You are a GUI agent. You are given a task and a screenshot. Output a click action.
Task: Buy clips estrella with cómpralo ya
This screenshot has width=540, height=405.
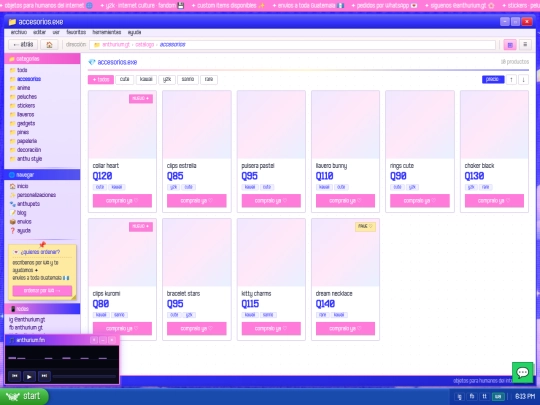[197, 201]
